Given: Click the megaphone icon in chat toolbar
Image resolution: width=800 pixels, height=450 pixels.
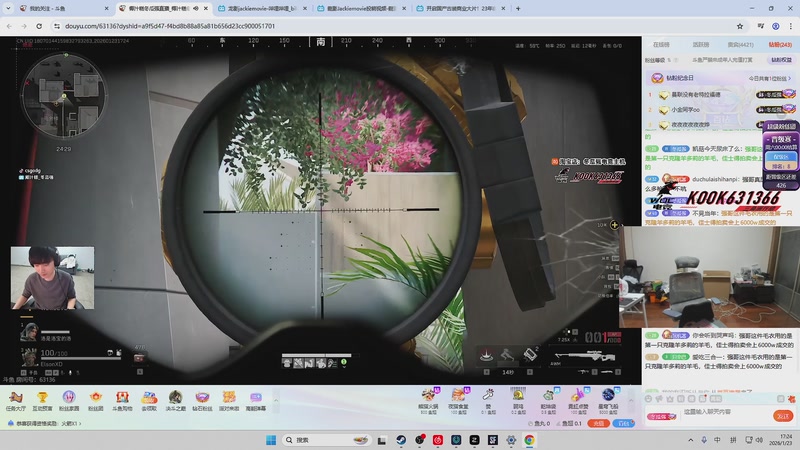Looking at the screenshot, I should click(x=659, y=398).
